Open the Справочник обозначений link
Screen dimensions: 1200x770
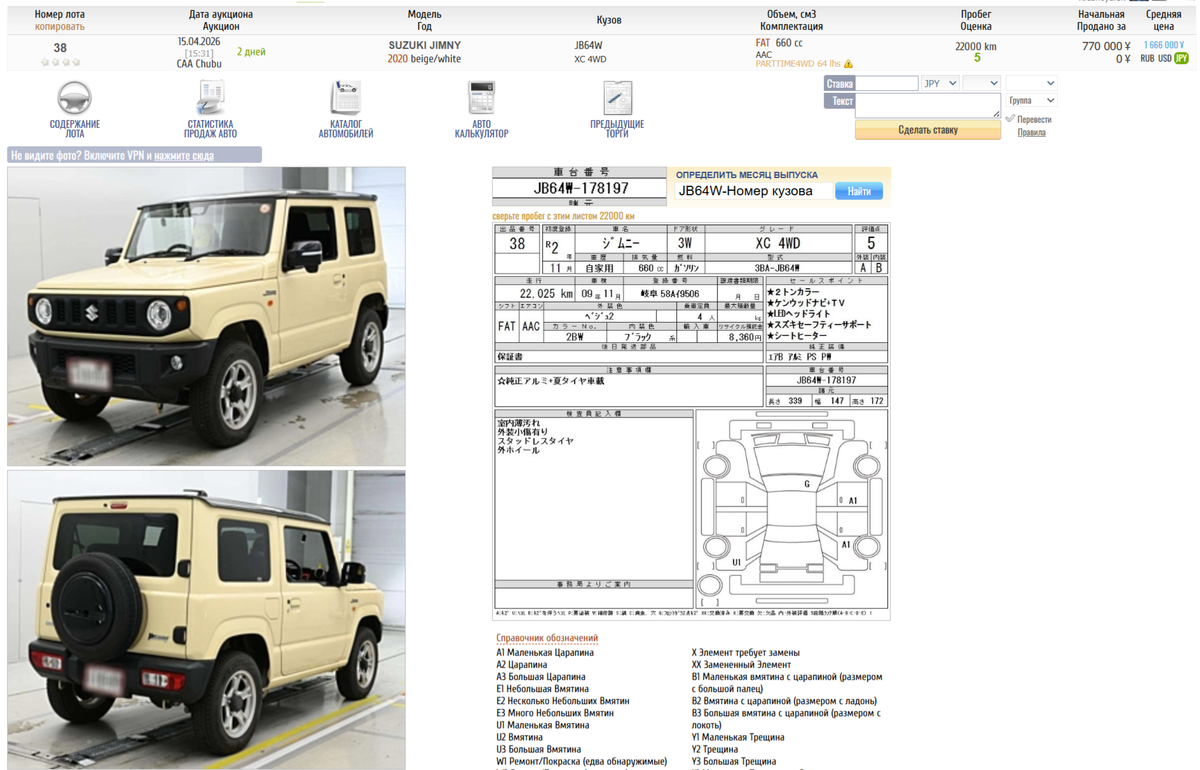547,638
